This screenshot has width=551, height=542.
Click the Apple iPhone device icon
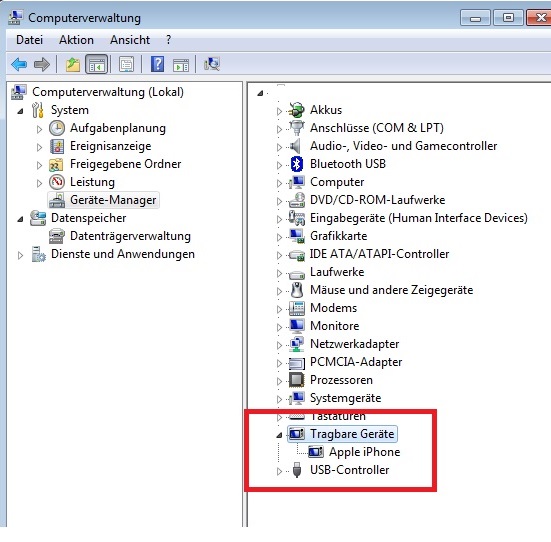click(x=316, y=452)
